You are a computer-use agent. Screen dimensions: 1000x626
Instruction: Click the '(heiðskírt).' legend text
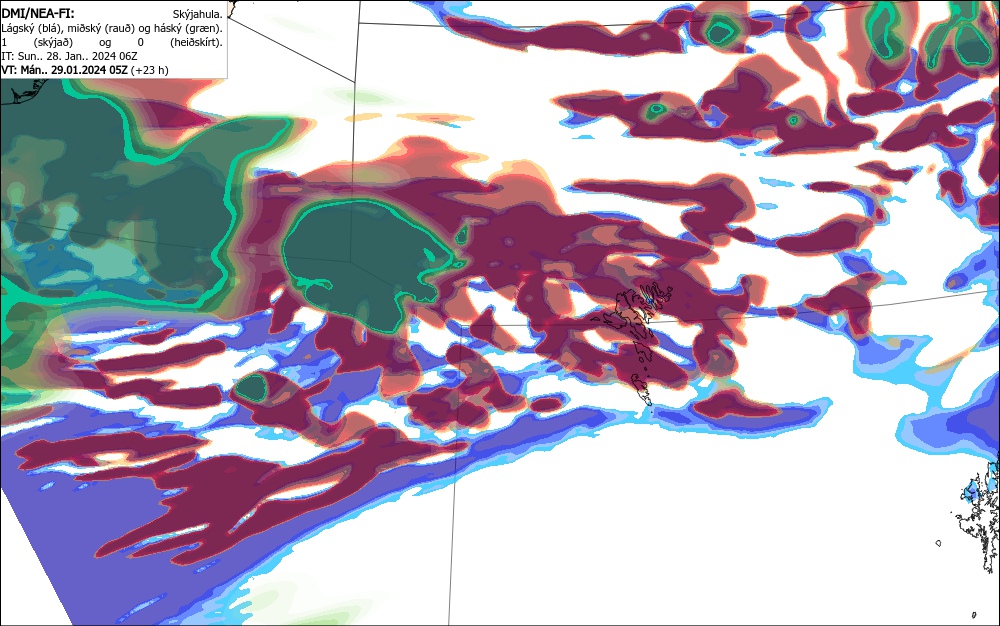pyautogui.click(x=196, y=42)
